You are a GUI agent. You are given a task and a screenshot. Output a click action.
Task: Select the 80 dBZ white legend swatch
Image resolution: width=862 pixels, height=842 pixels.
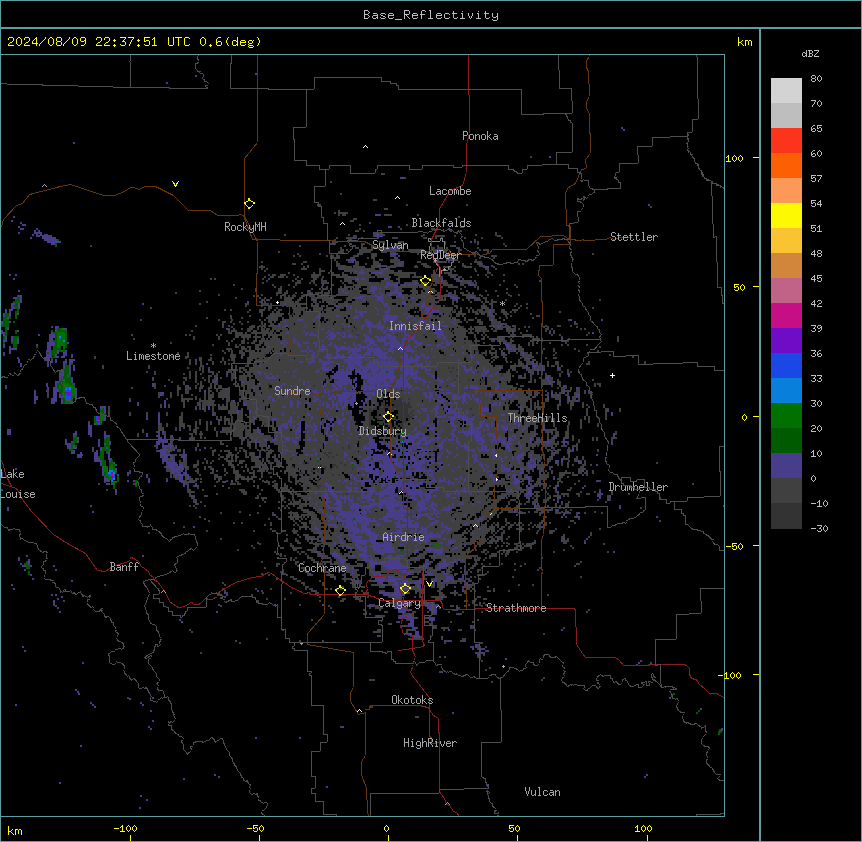786,91
